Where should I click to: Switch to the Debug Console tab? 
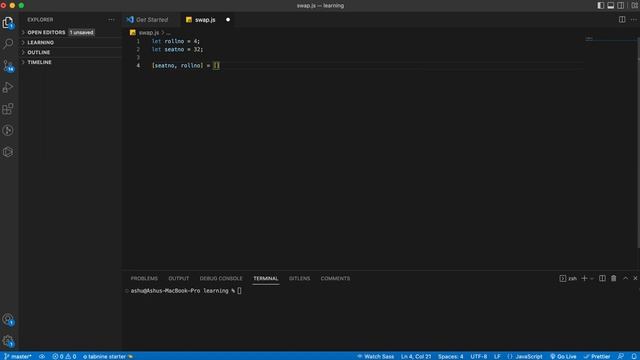tap(221, 278)
